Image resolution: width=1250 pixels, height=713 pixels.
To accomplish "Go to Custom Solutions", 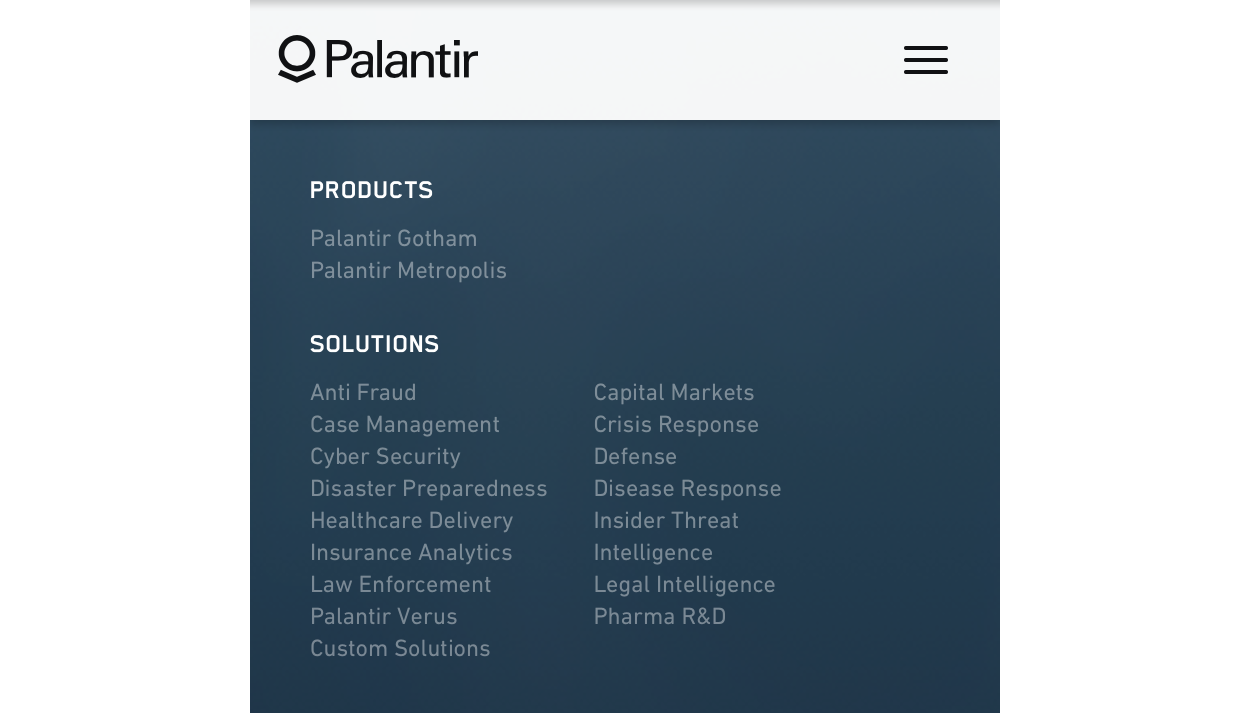I will pos(400,649).
